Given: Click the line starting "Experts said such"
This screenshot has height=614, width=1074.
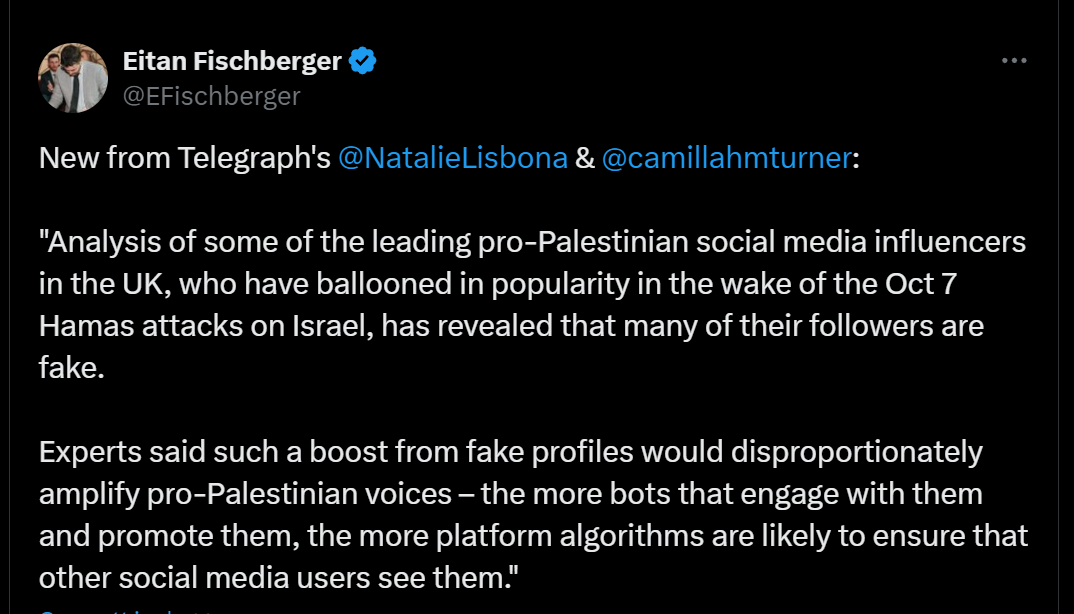Looking at the screenshot, I should (511, 452).
